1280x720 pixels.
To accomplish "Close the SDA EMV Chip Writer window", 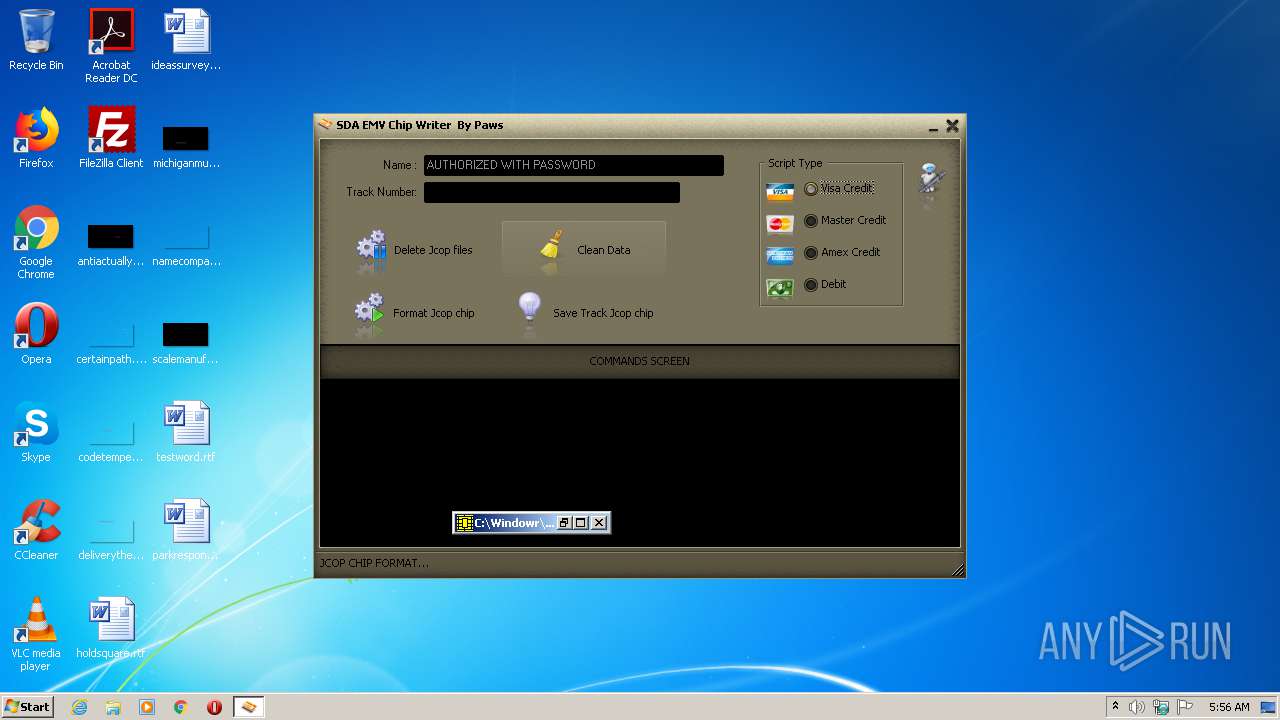I will coord(952,126).
